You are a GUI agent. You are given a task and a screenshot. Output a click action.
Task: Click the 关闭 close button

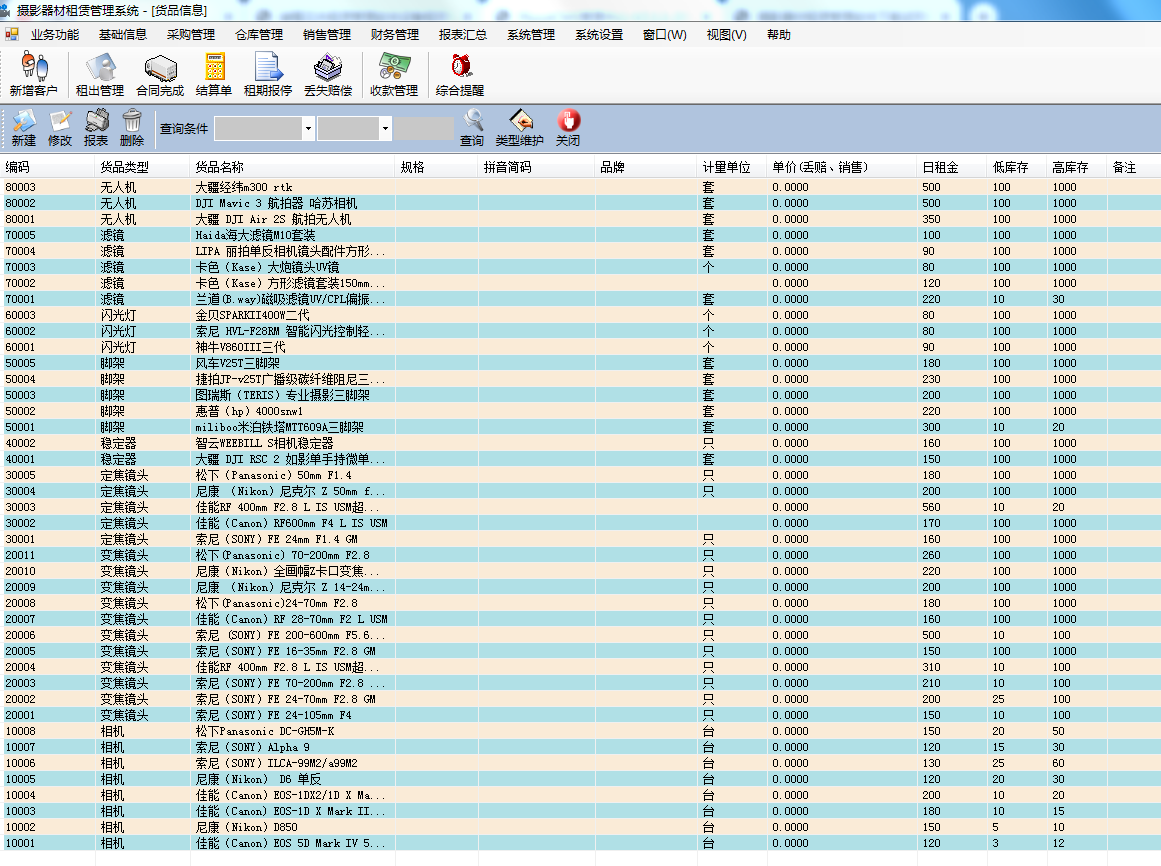click(x=567, y=126)
